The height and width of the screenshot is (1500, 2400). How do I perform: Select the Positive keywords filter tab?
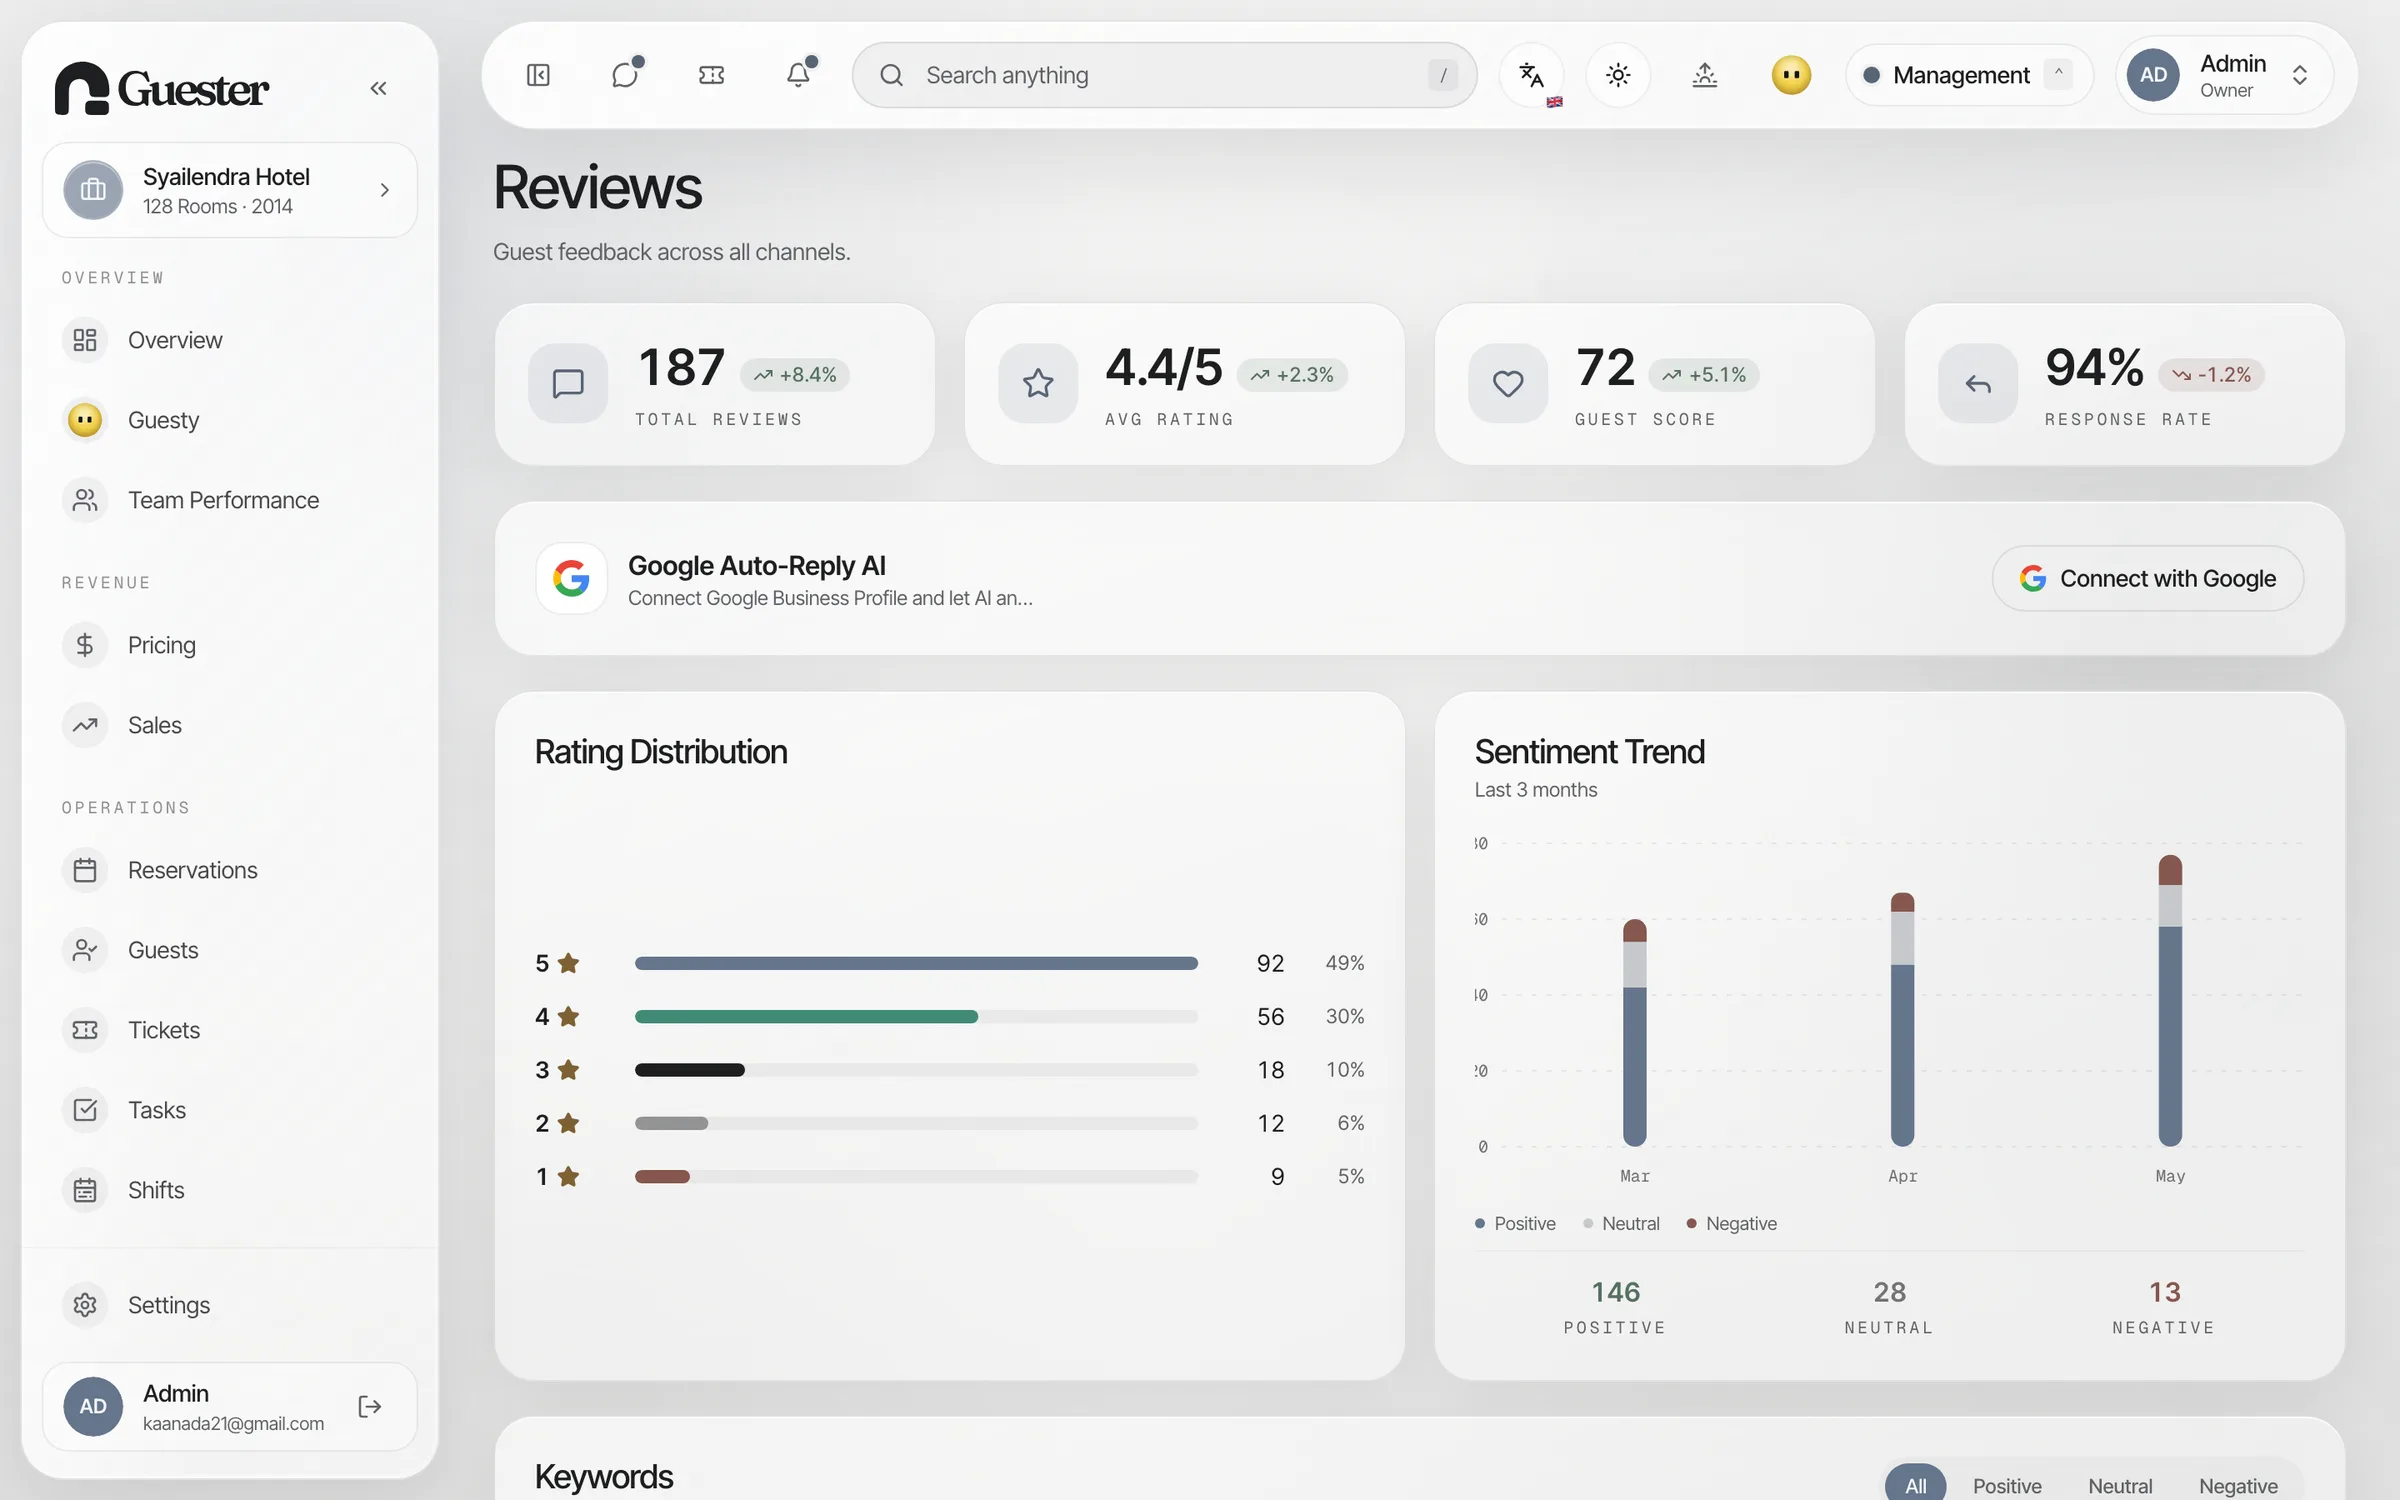2007,1485
